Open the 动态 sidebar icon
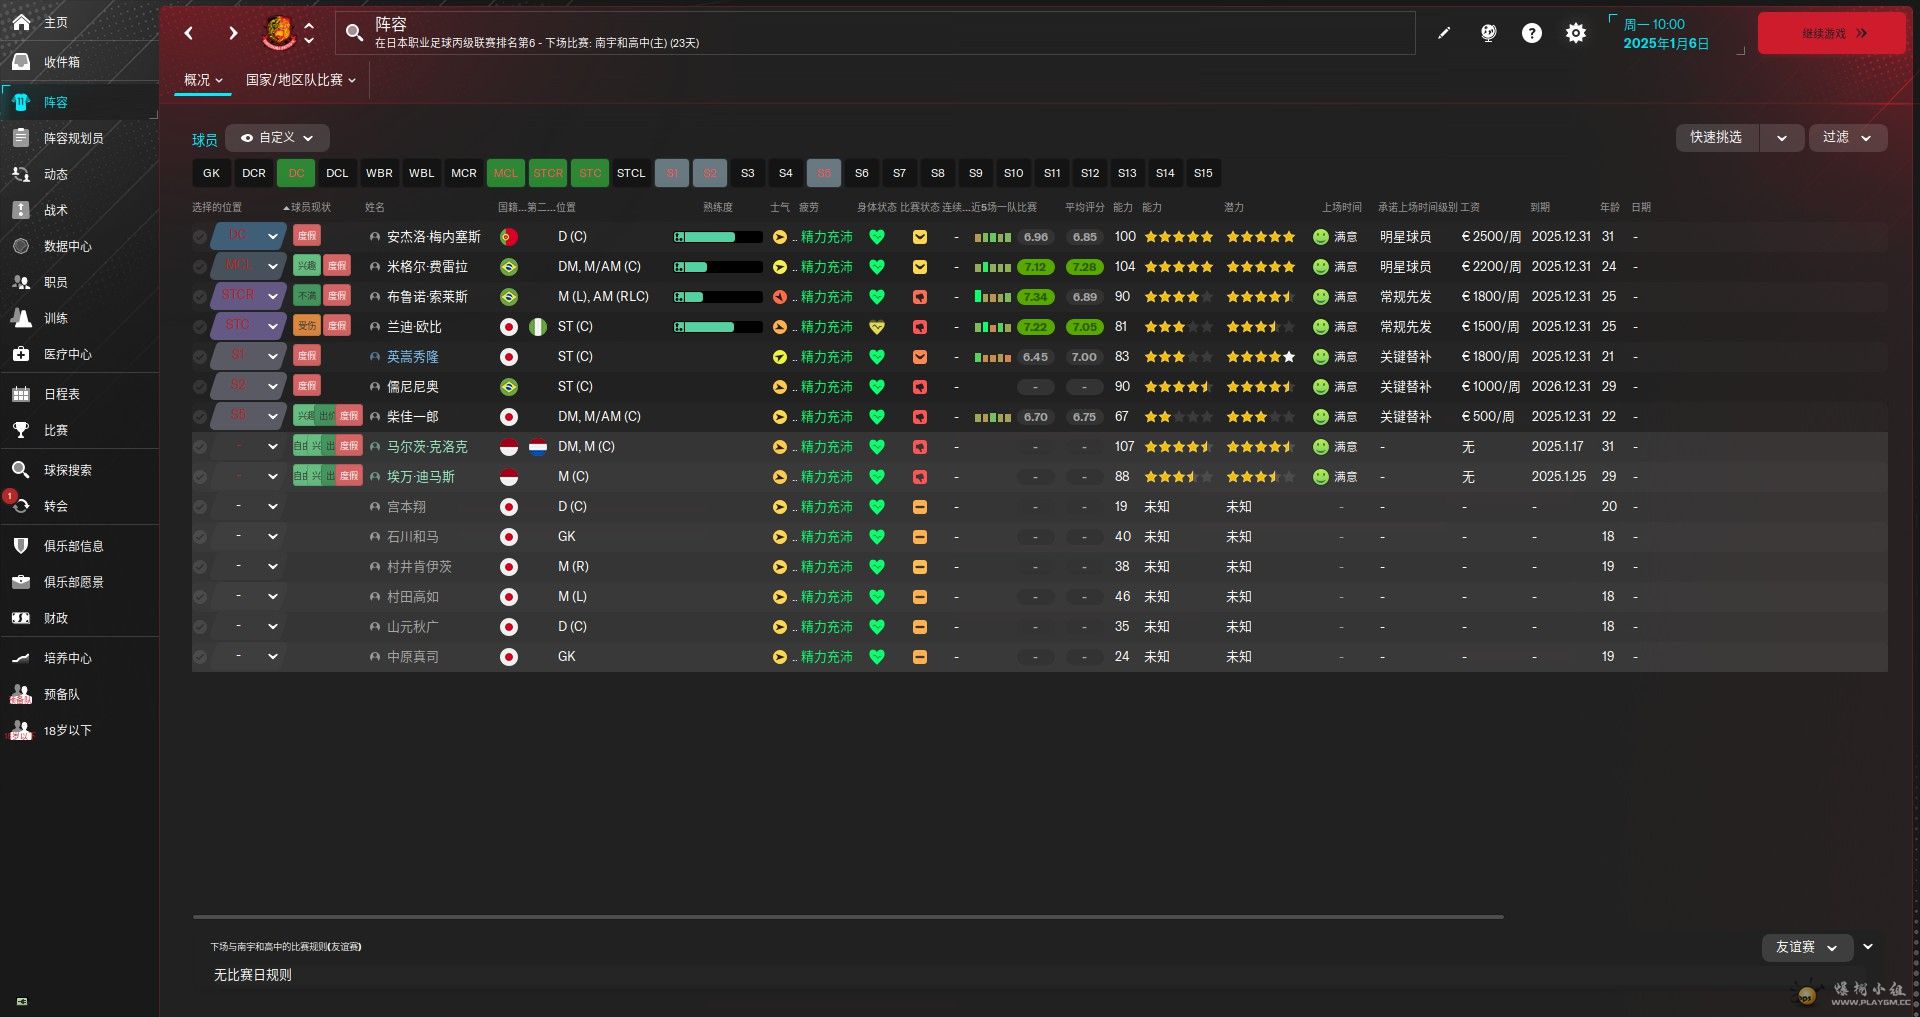The height and width of the screenshot is (1017, 1920). pos(21,174)
